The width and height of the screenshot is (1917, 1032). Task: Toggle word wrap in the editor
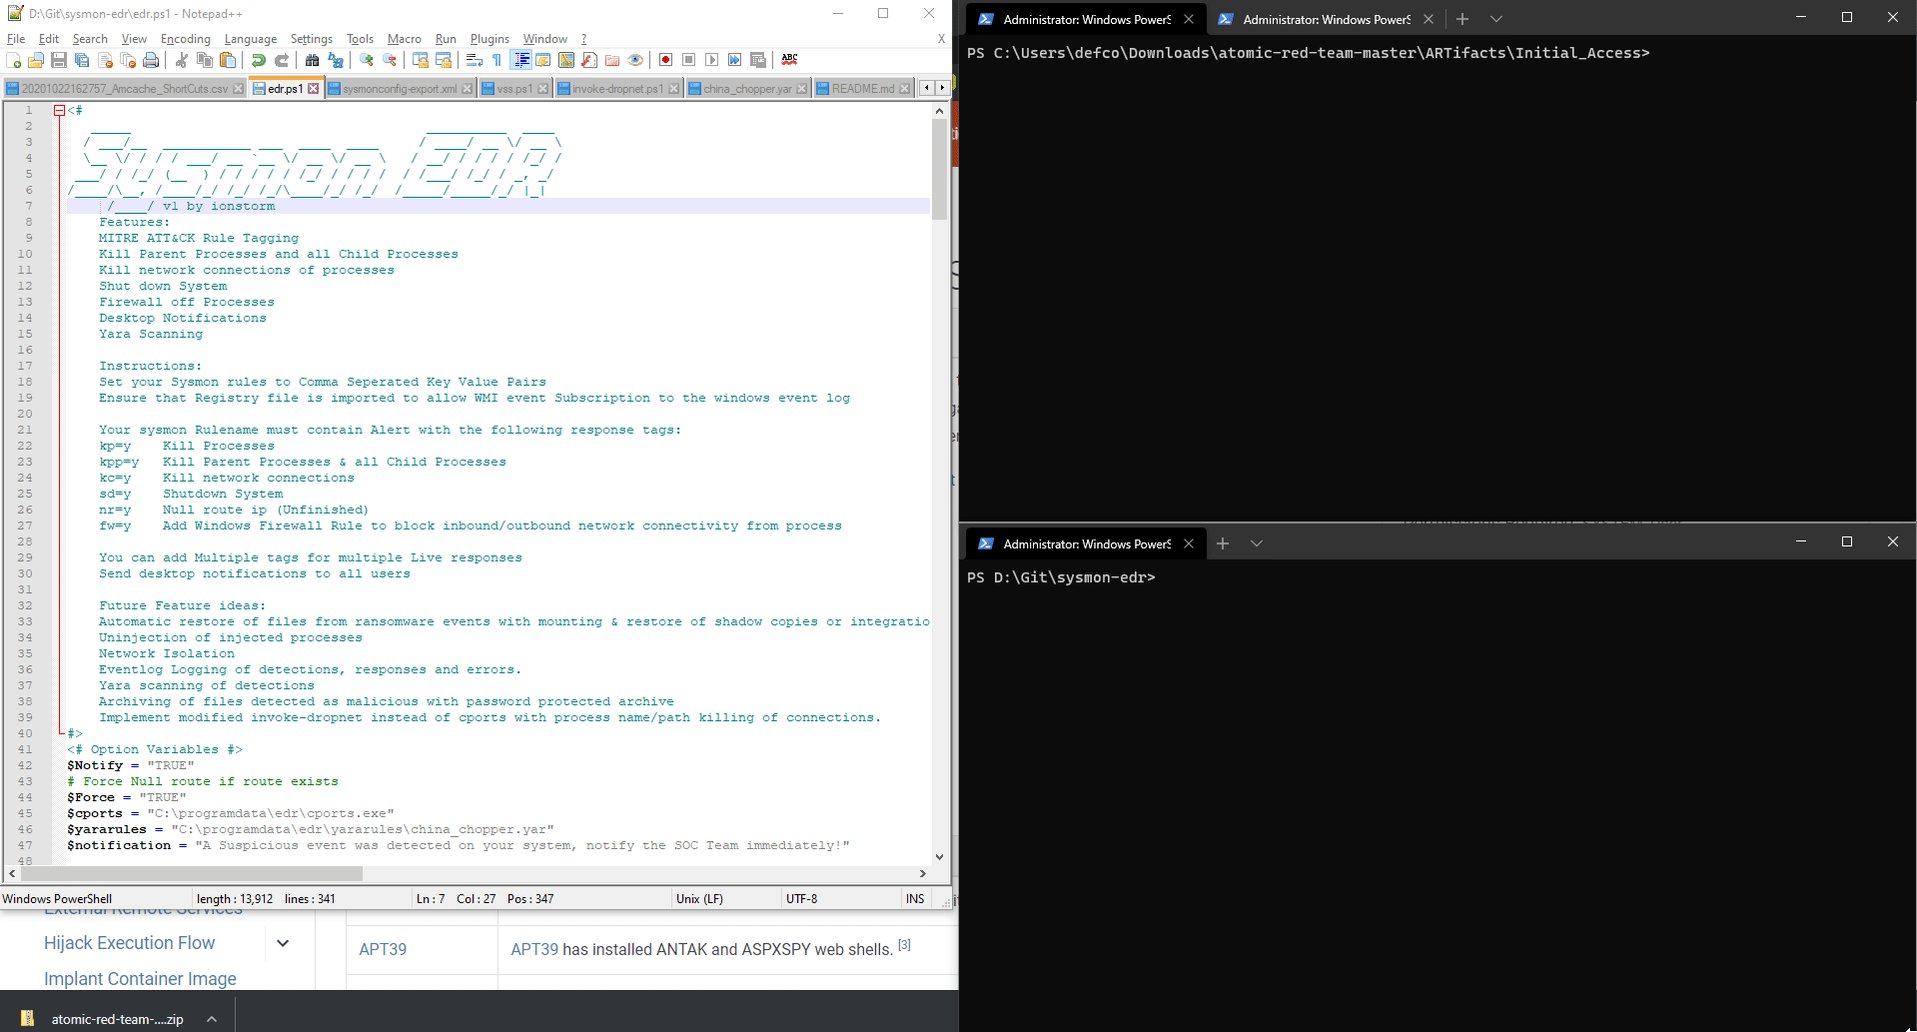[x=474, y=60]
